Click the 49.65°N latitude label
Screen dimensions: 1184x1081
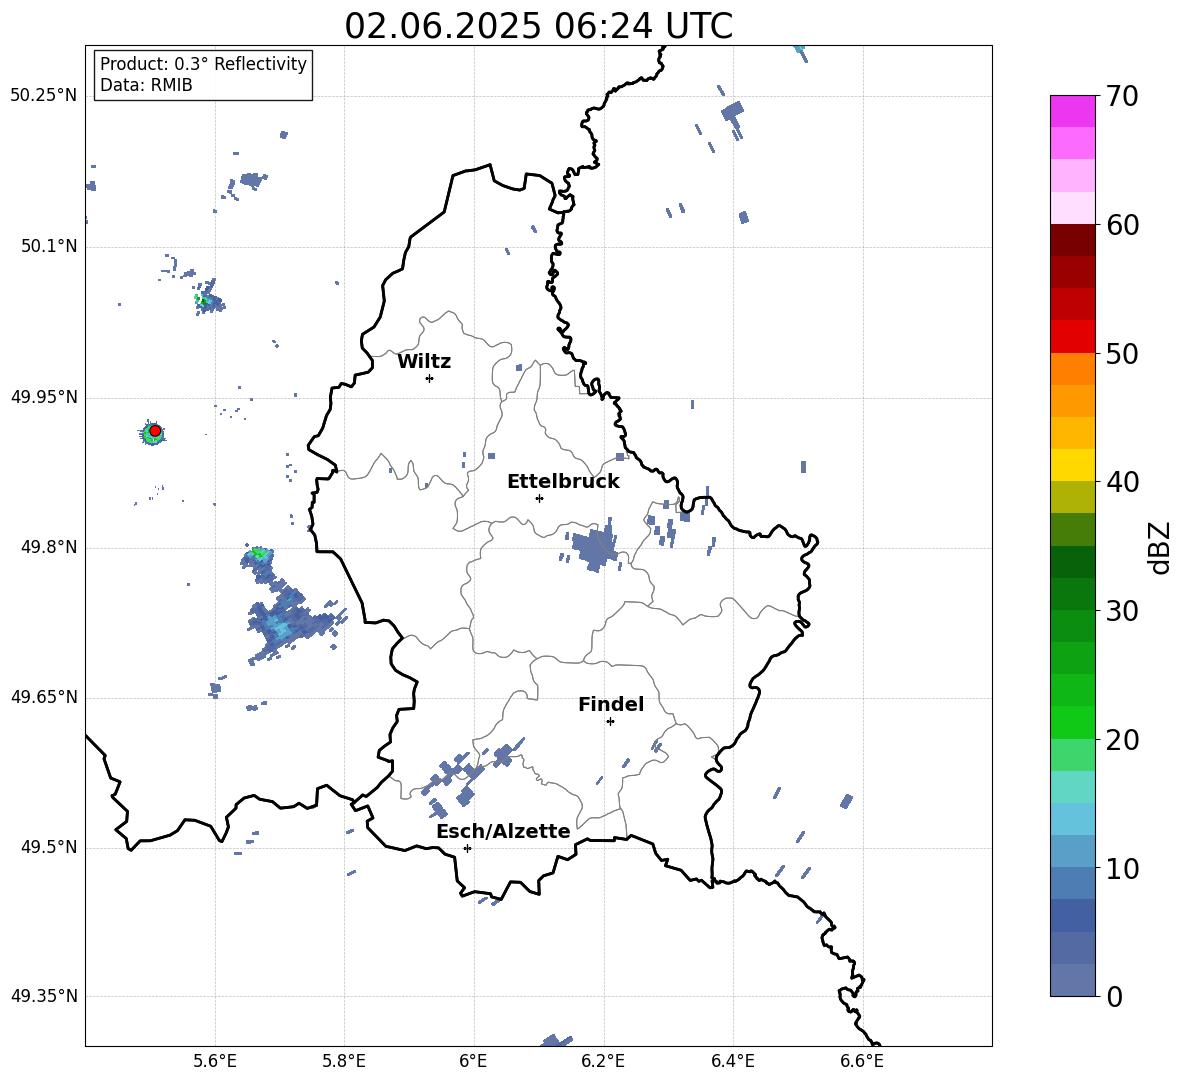pyautogui.click(x=44, y=697)
